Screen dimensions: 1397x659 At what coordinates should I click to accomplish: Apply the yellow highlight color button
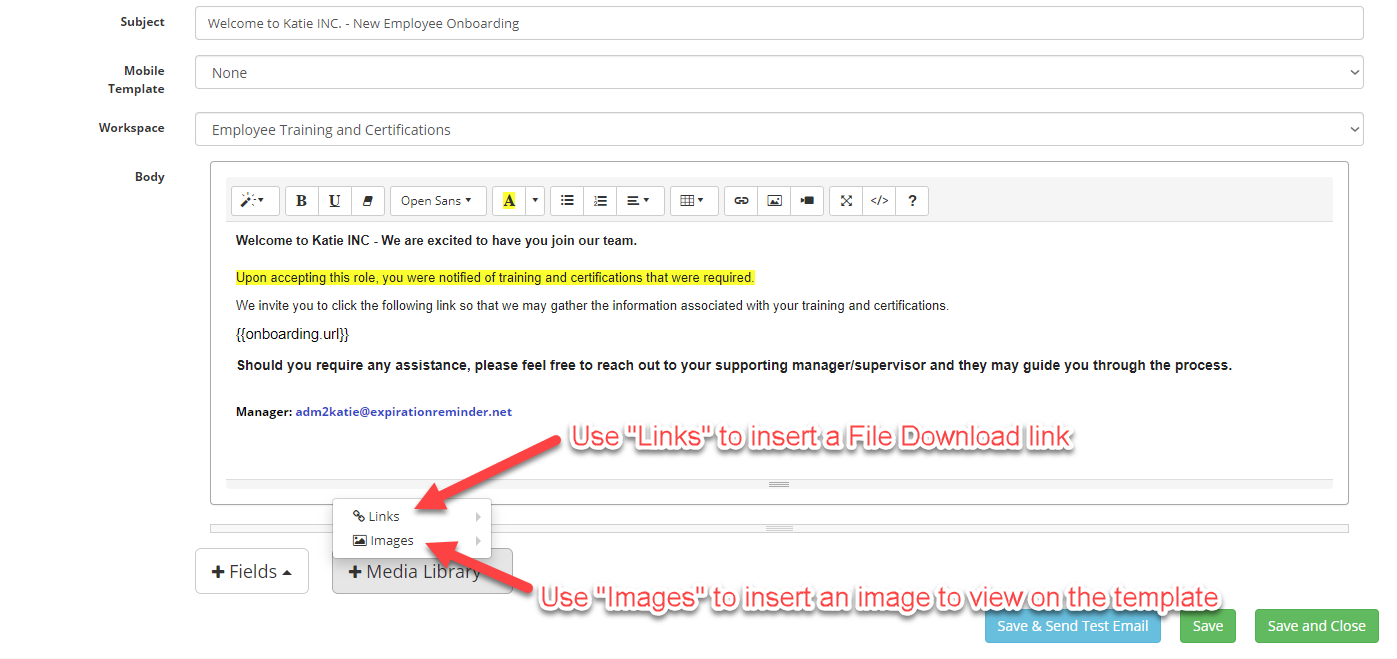coord(509,201)
